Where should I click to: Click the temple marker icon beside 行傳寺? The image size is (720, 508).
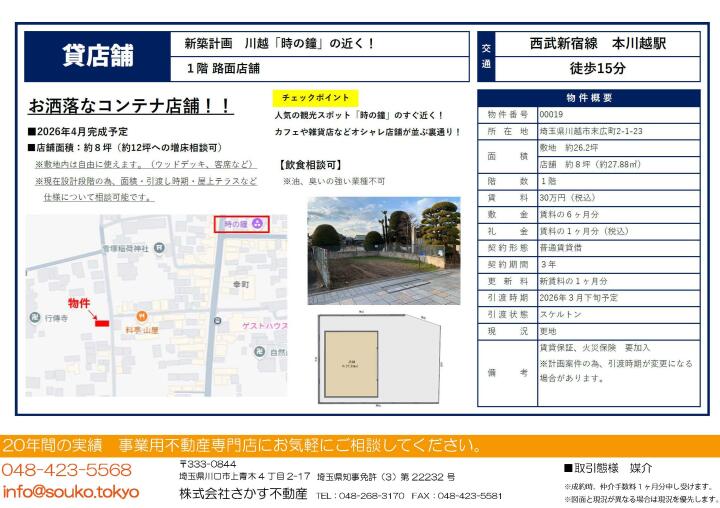click(x=36, y=318)
